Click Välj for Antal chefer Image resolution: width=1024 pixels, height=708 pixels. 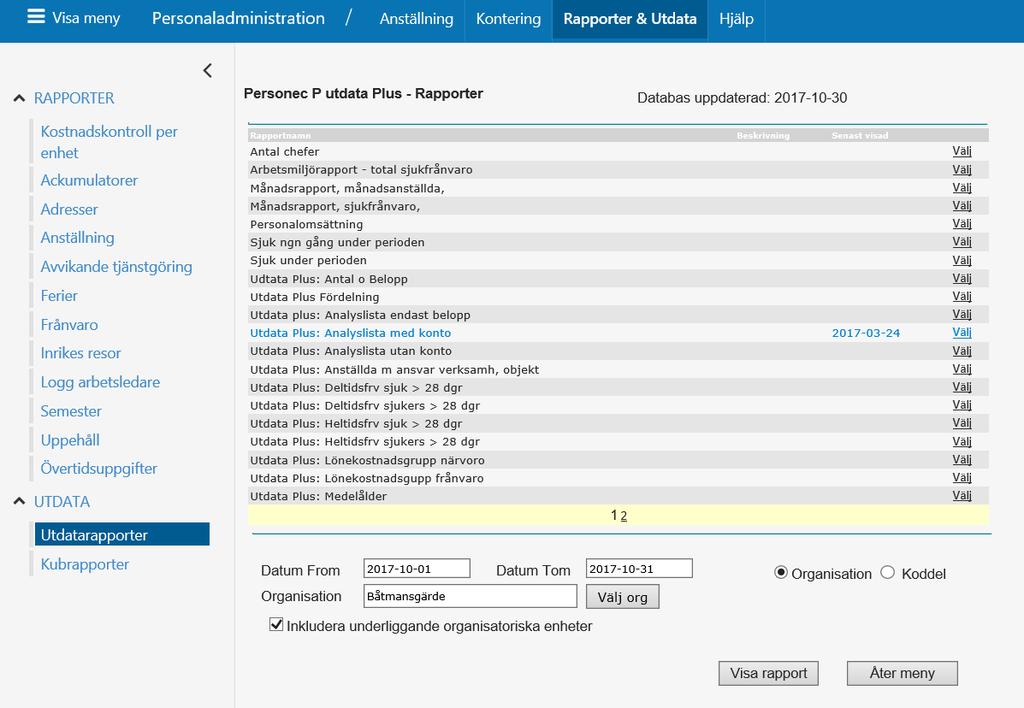point(961,152)
